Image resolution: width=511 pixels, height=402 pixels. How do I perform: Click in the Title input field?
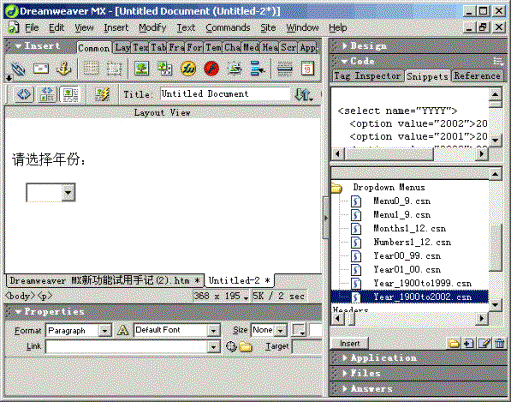(225, 94)
